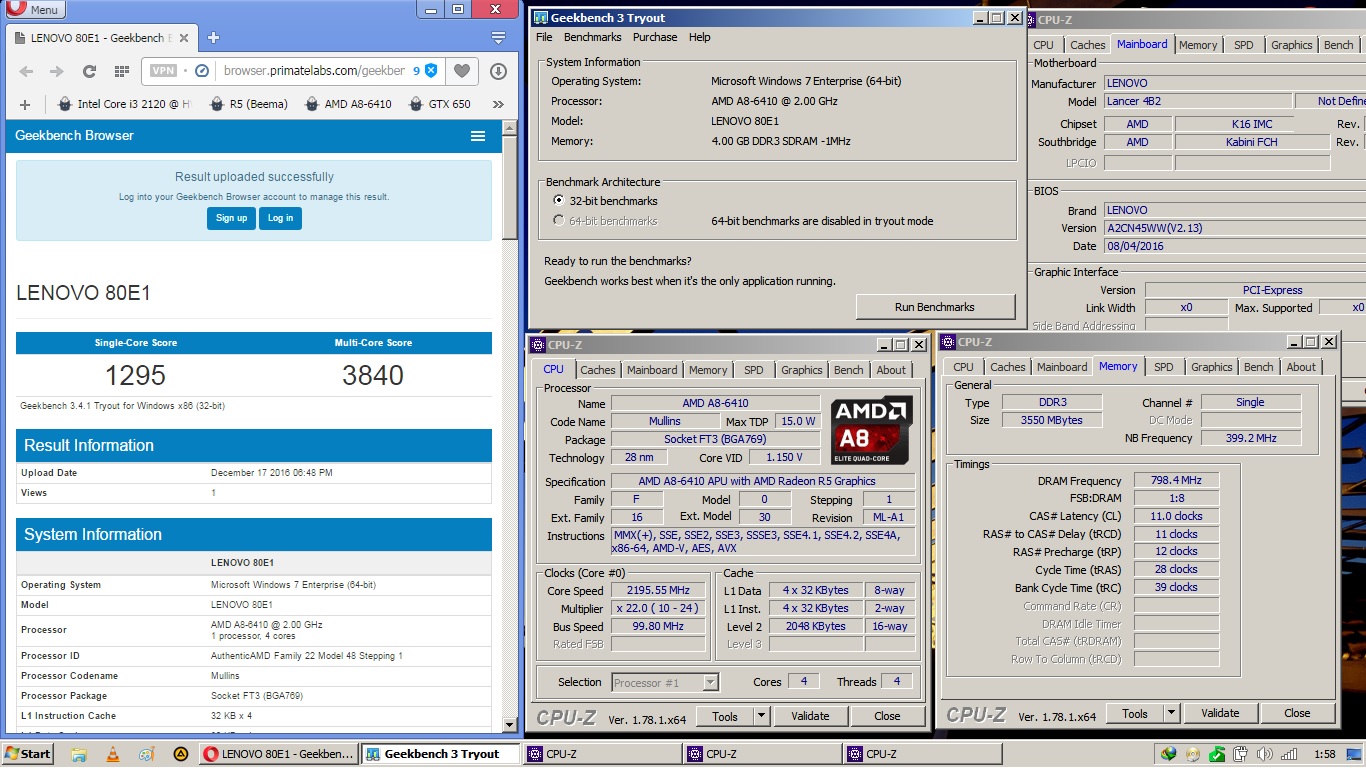This screenshot has height=768, width=1366.
Task: Open the Opera Menu button
Action: click(34, 10)
